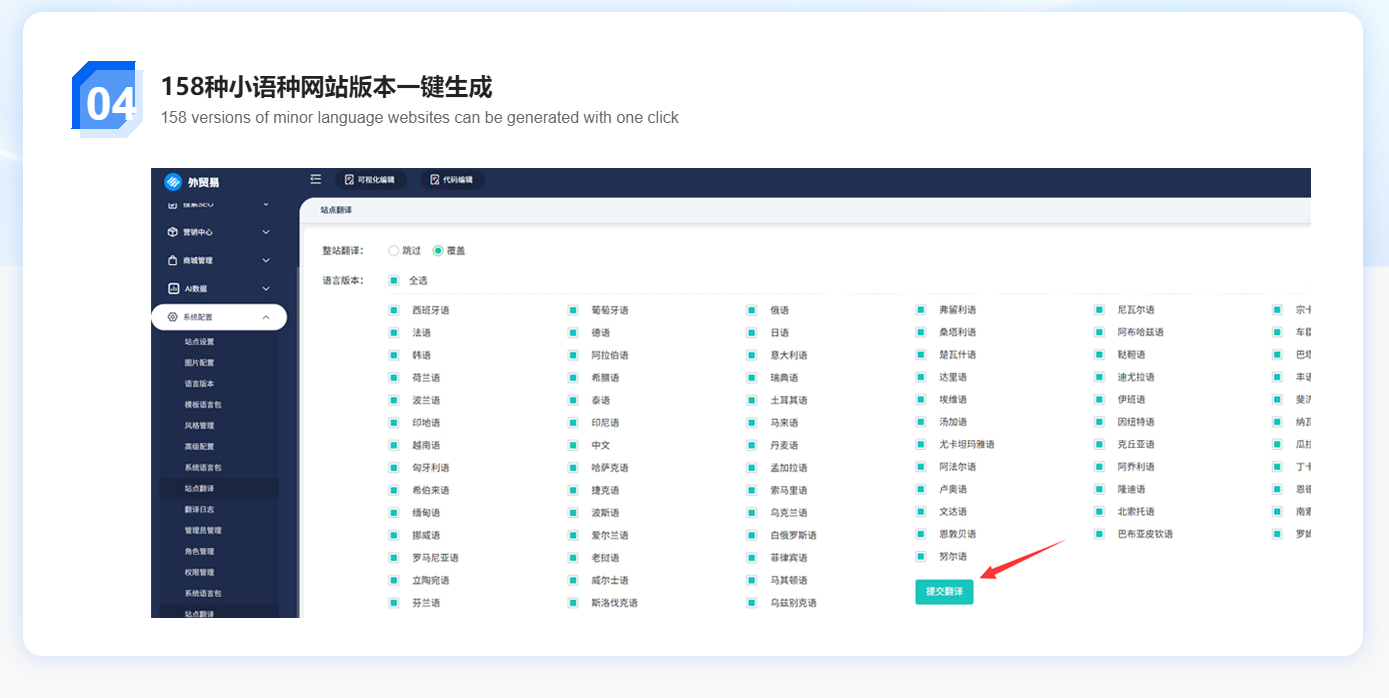
Task: Collapse the 系统配置 menu chevron
Action: [x=266, y=317]
